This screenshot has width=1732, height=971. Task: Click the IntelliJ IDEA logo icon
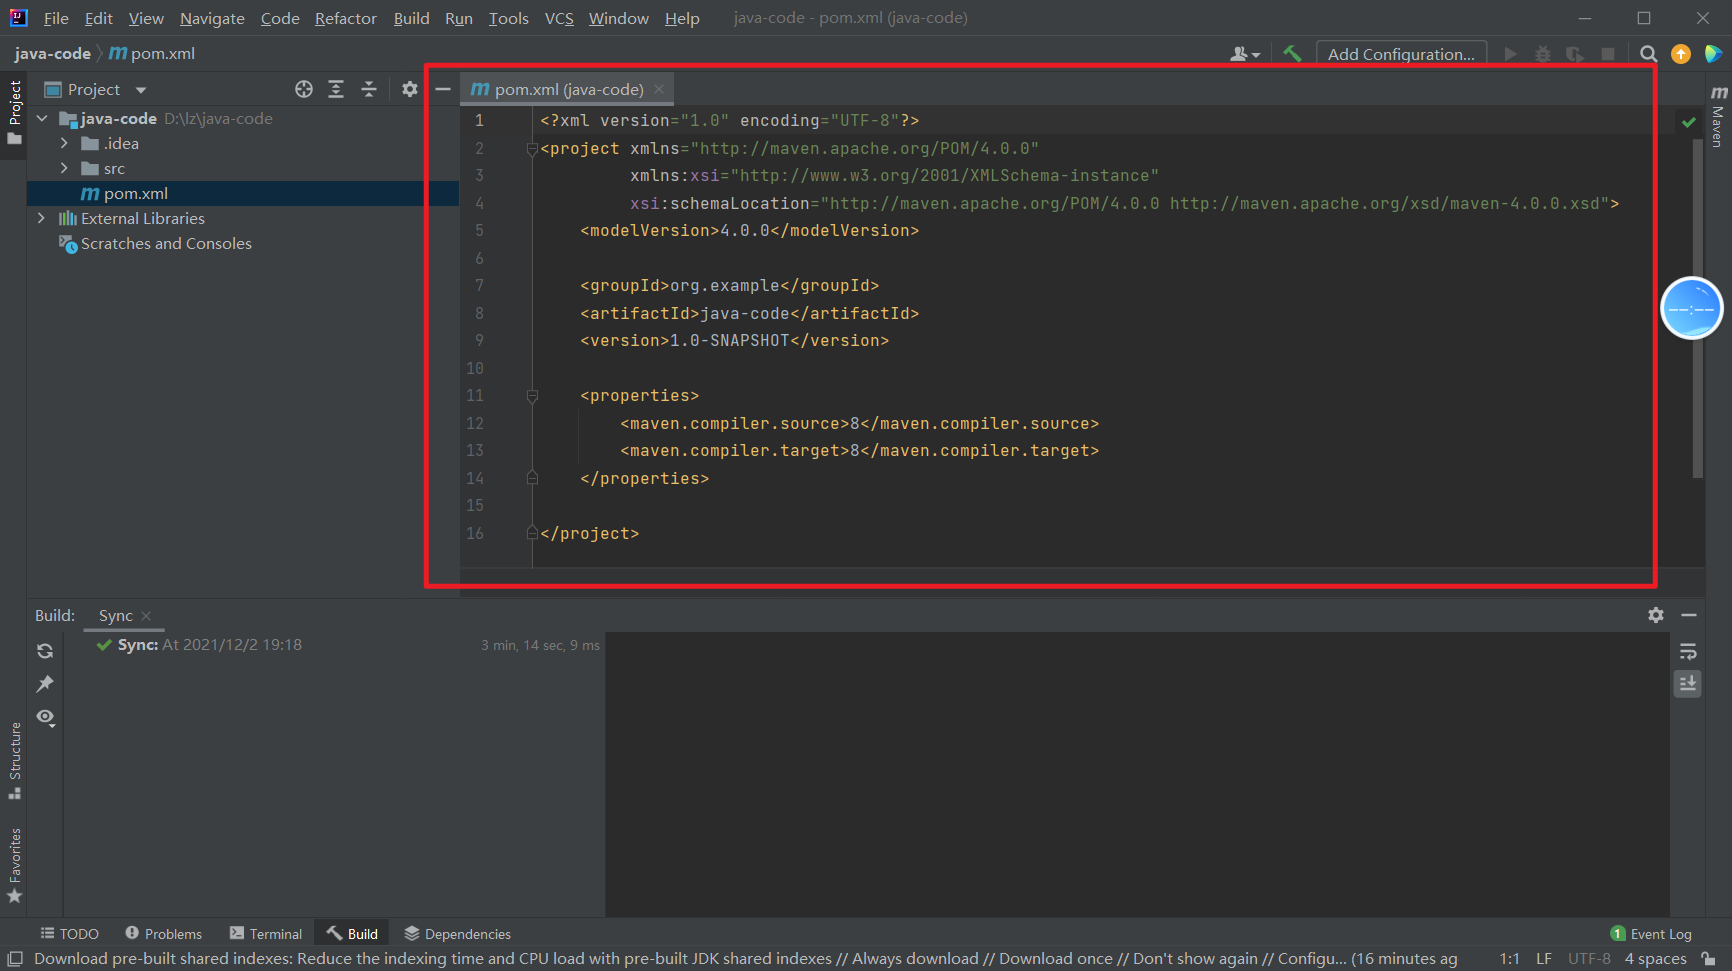pyautogui.click(x=19, y=18)
